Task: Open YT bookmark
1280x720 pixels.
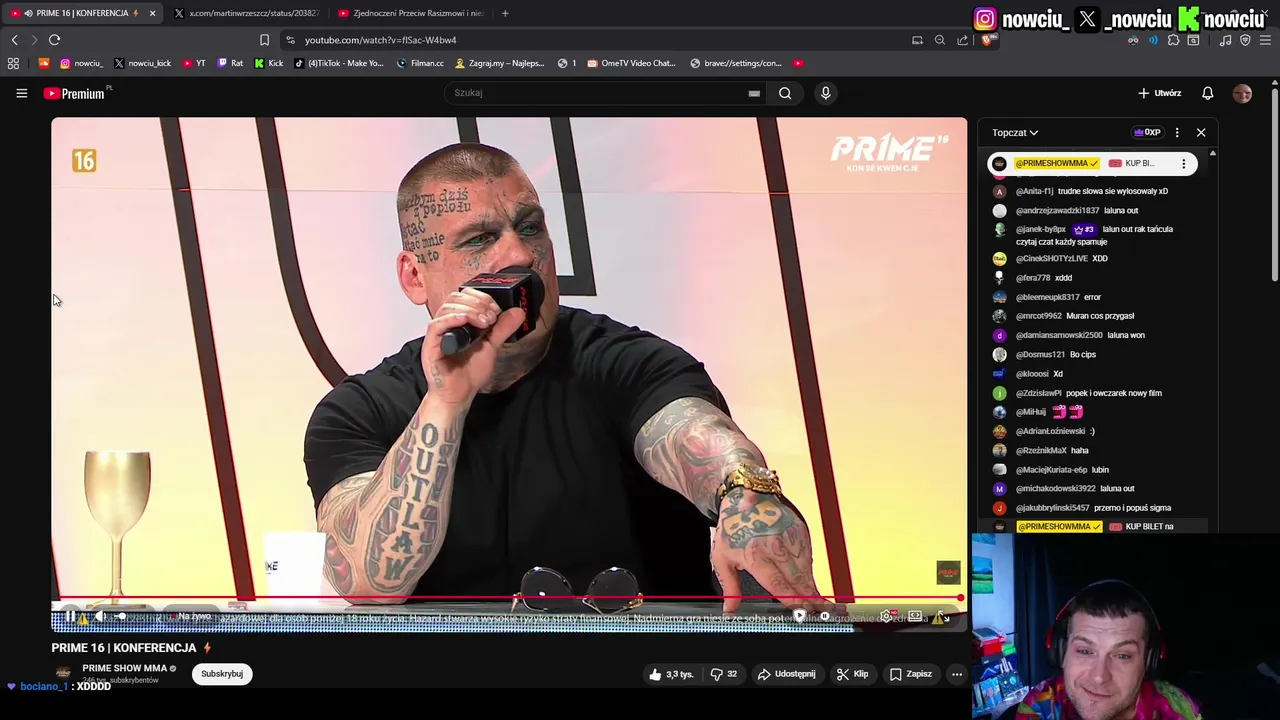Action: pyautogui.click(x=194, y=63)
